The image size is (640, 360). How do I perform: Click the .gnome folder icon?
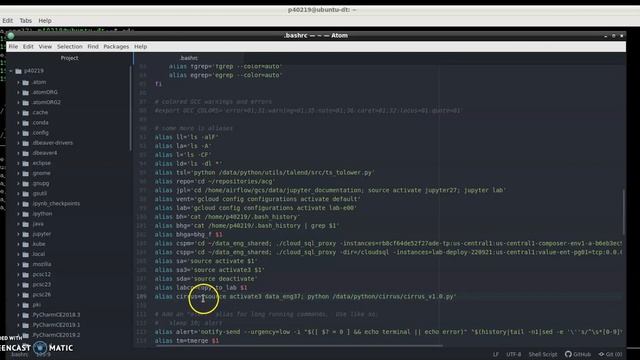[26, 173]
